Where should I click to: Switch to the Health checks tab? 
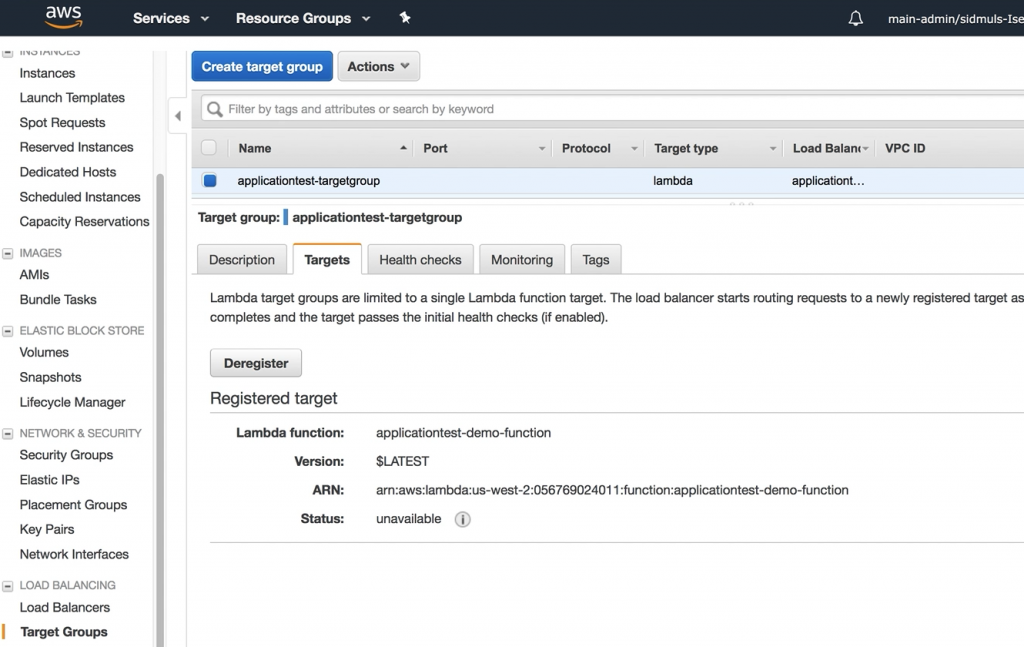pyautogui.click(x=420, y=259)
